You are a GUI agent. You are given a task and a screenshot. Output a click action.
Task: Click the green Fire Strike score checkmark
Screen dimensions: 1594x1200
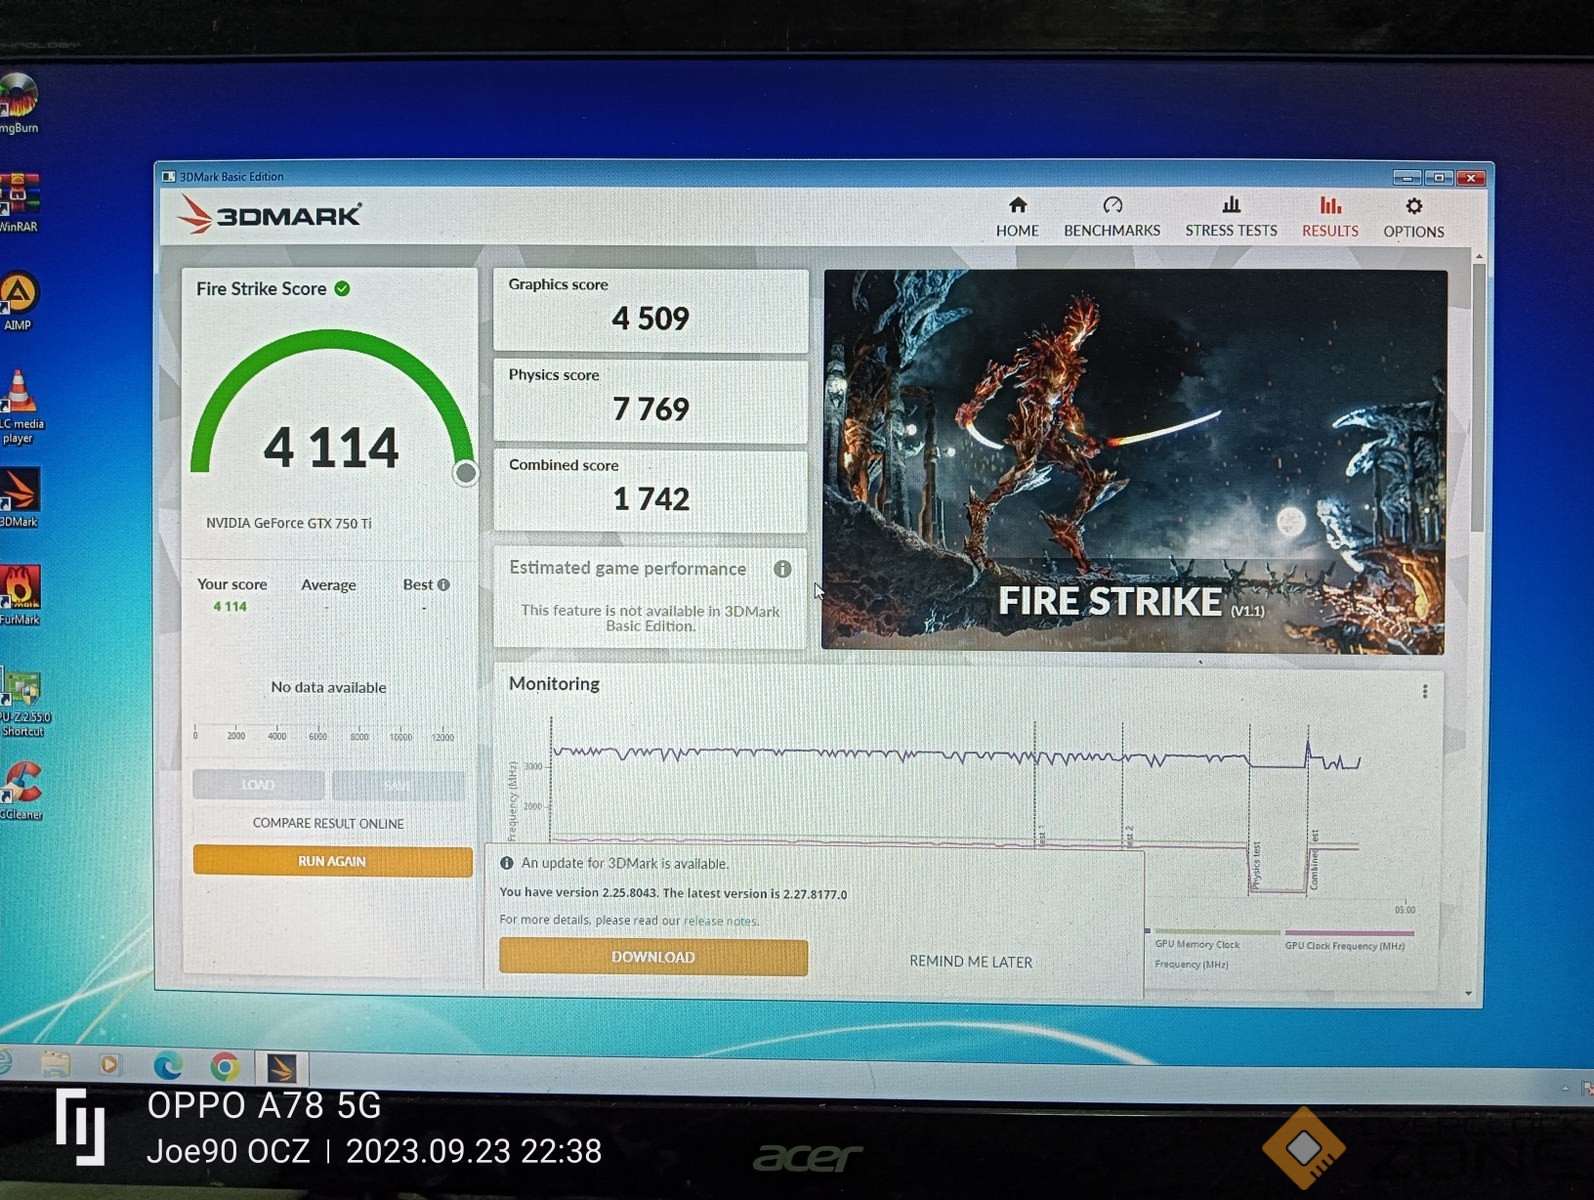tap(342, 288)
